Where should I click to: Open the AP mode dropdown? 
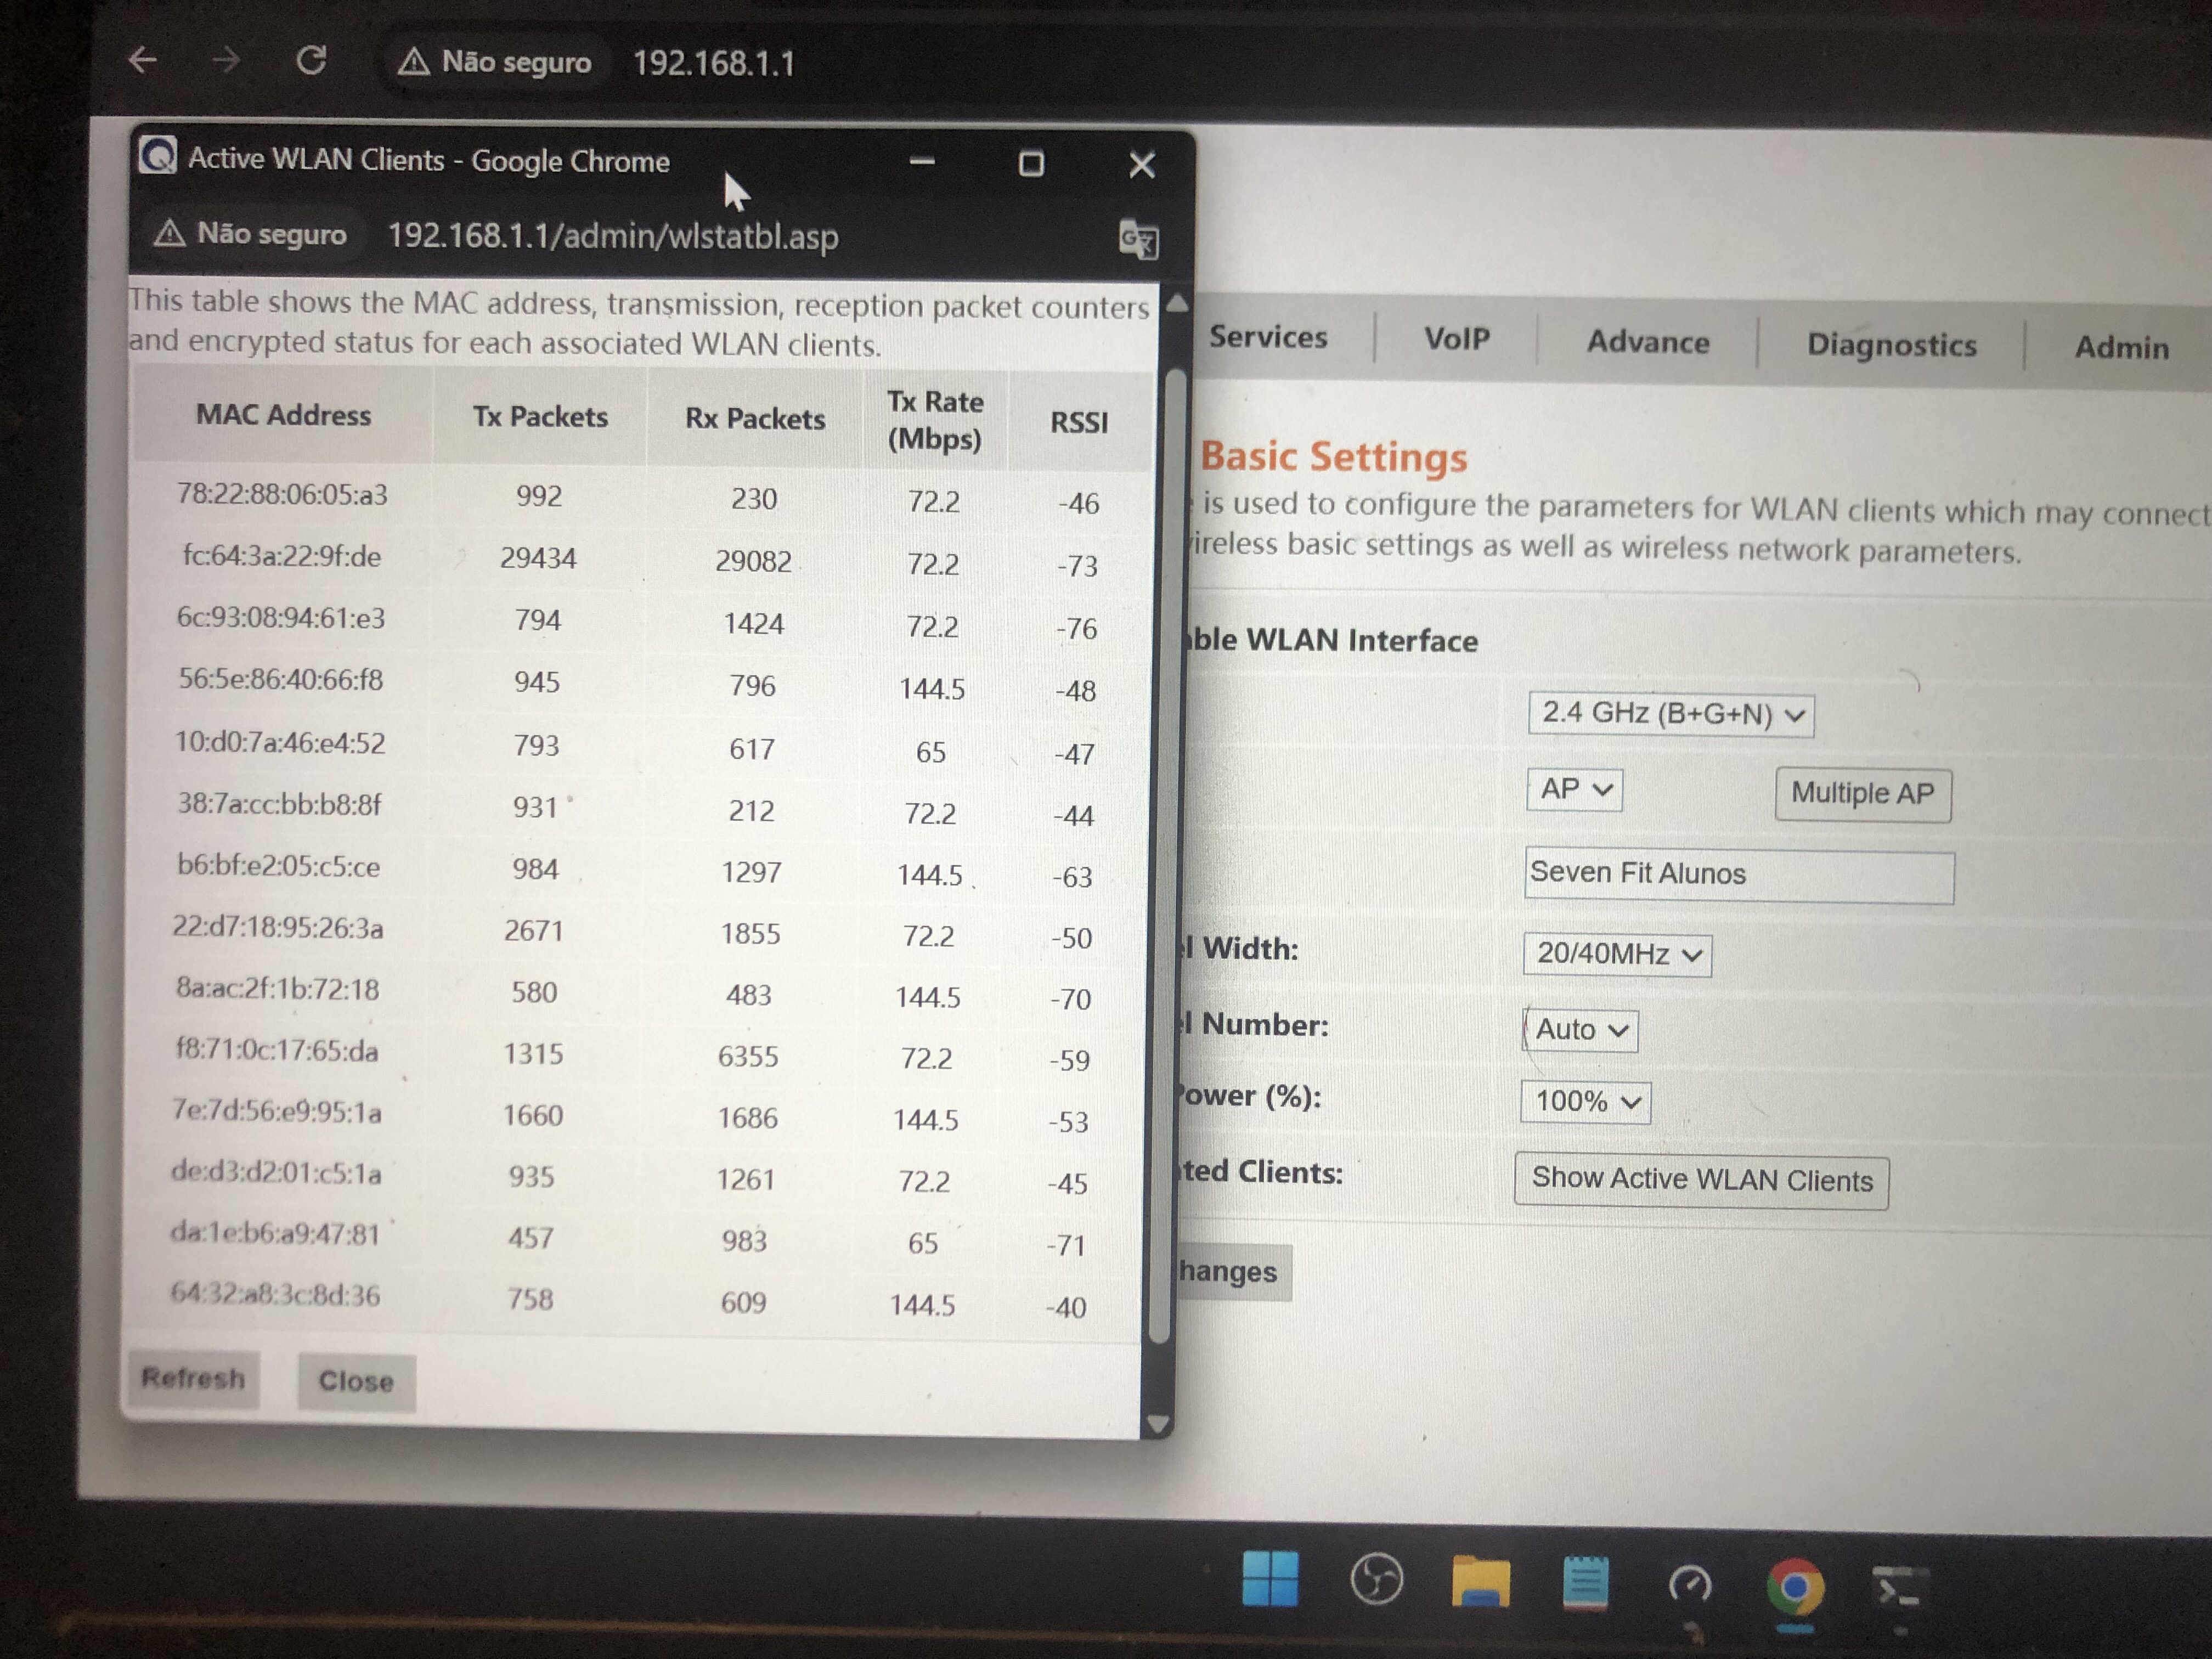pyautogui.click(x=1574, y=790)
